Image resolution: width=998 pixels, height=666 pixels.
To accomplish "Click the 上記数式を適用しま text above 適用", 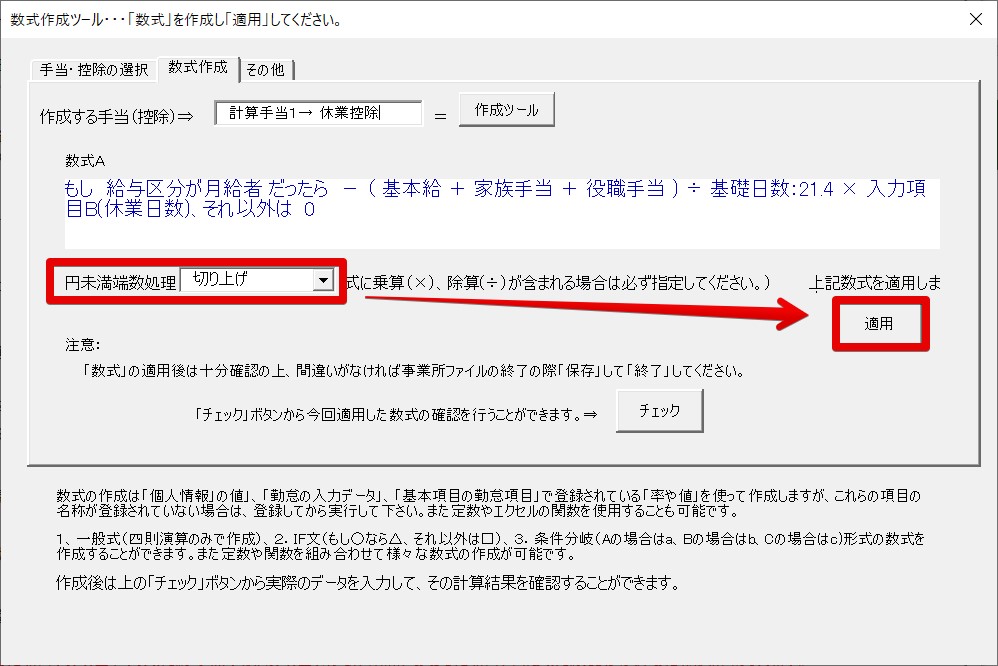I will (x=875, y=283).
